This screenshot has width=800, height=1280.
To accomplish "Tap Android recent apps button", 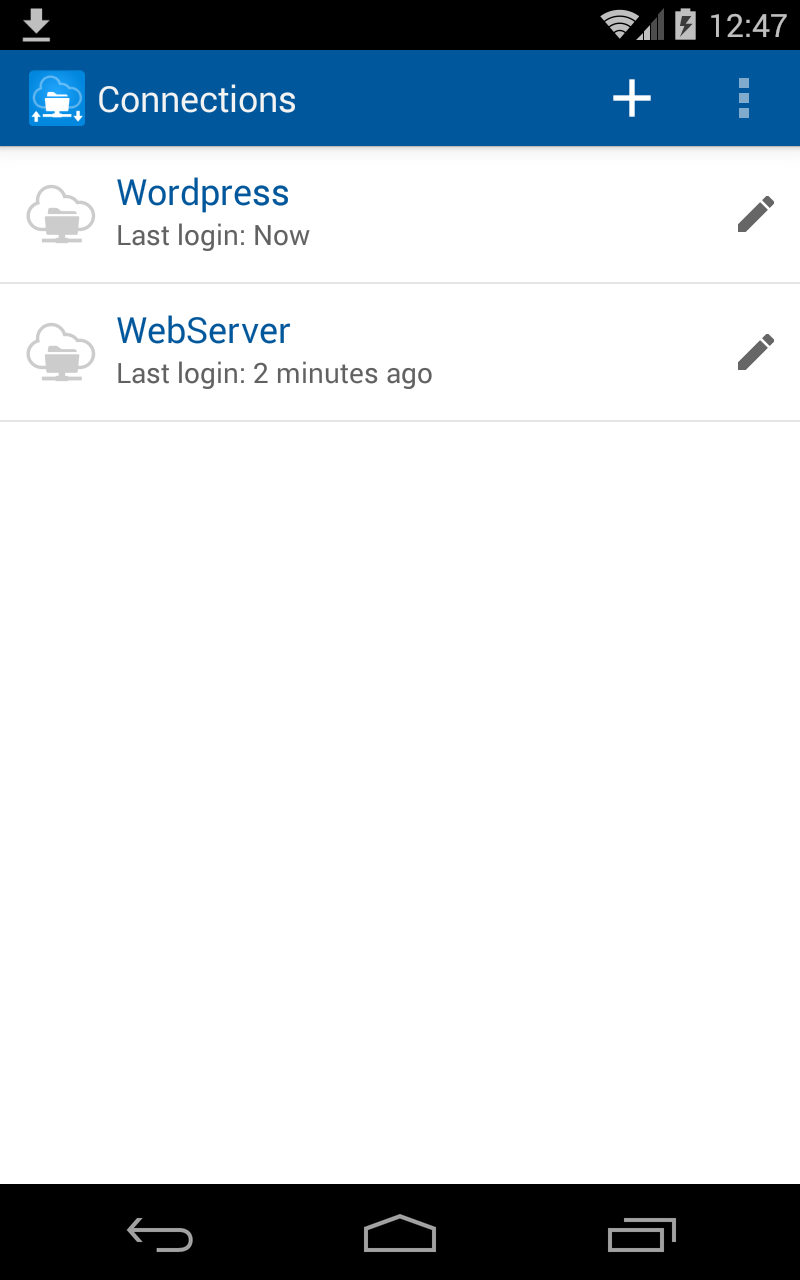I will (641, 1235).
